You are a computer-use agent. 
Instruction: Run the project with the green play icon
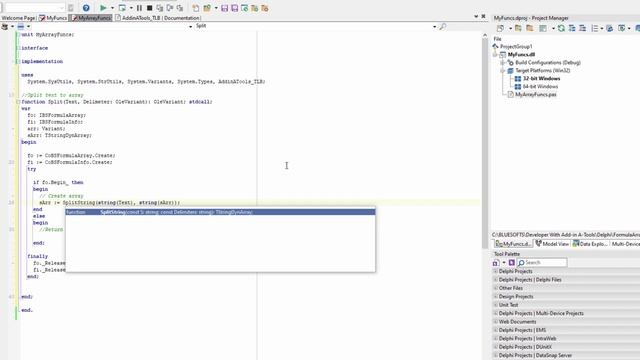(x=103, y=8)
